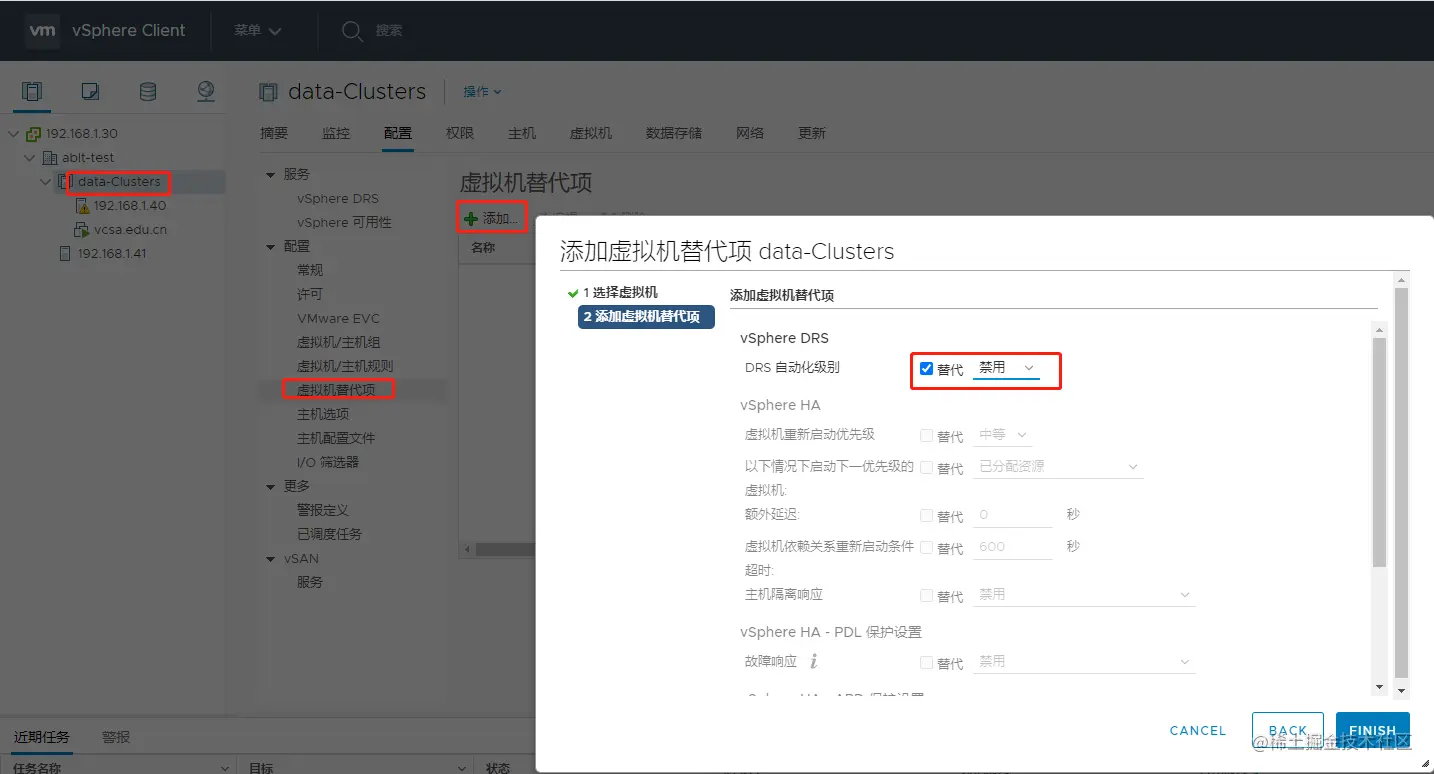Click the 添加... button
Image resolution: width=1434 pixels, height=774 pixels.
[492, 218]
